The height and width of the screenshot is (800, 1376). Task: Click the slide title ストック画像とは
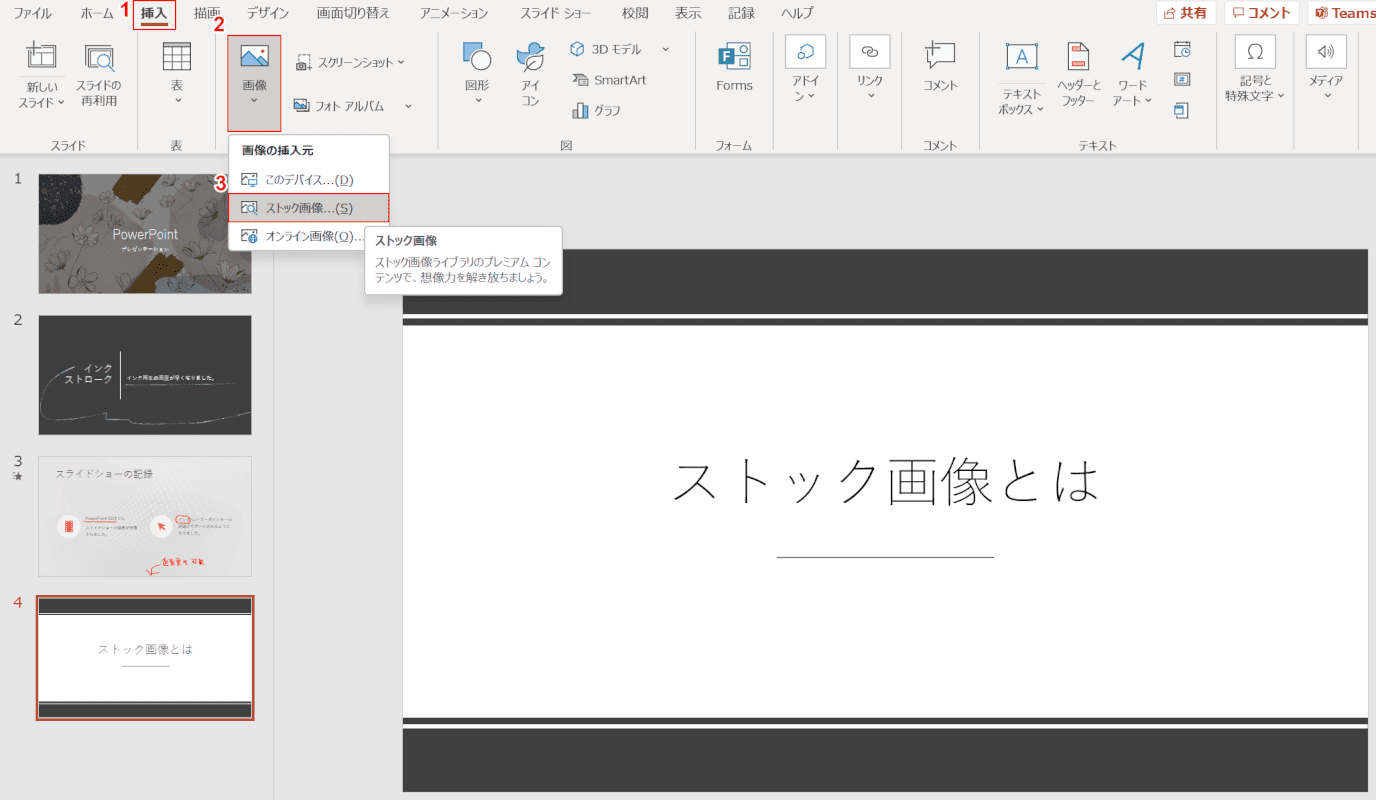[885, 482]
